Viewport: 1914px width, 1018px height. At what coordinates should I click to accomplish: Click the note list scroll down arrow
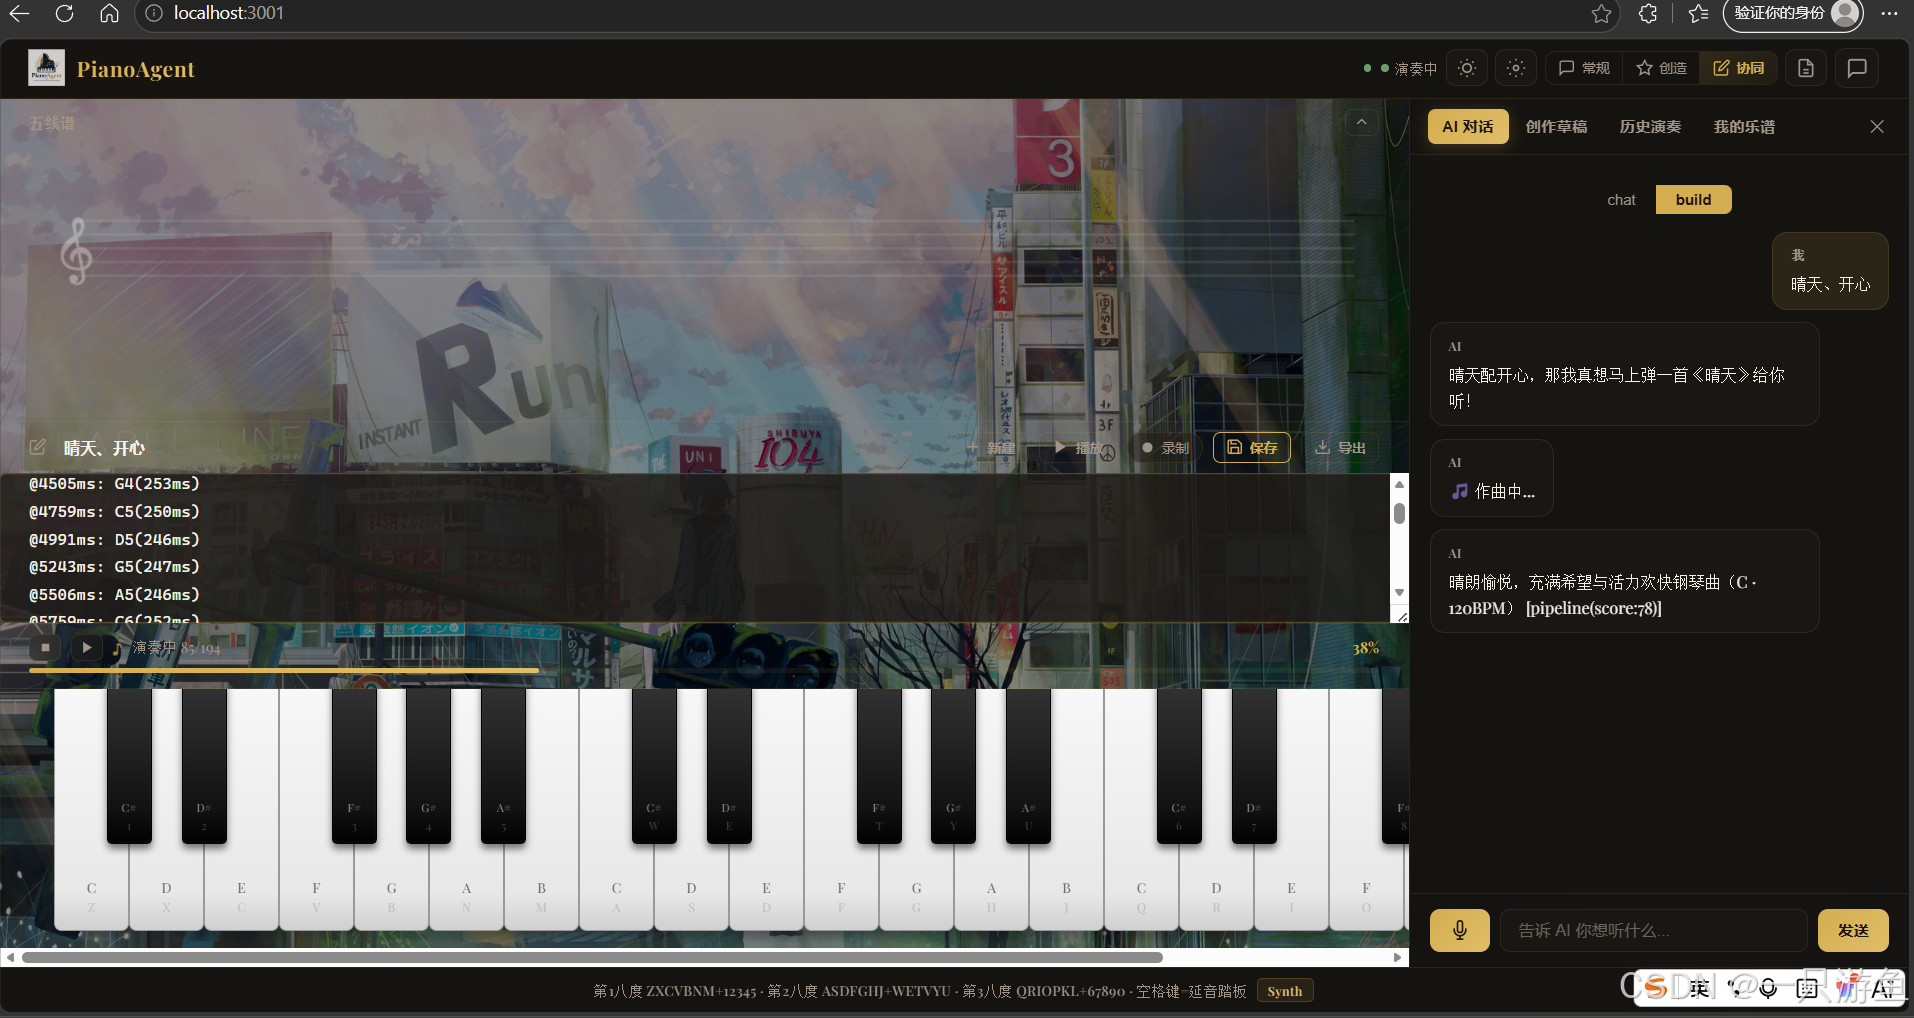click(x=1400, y=593)
